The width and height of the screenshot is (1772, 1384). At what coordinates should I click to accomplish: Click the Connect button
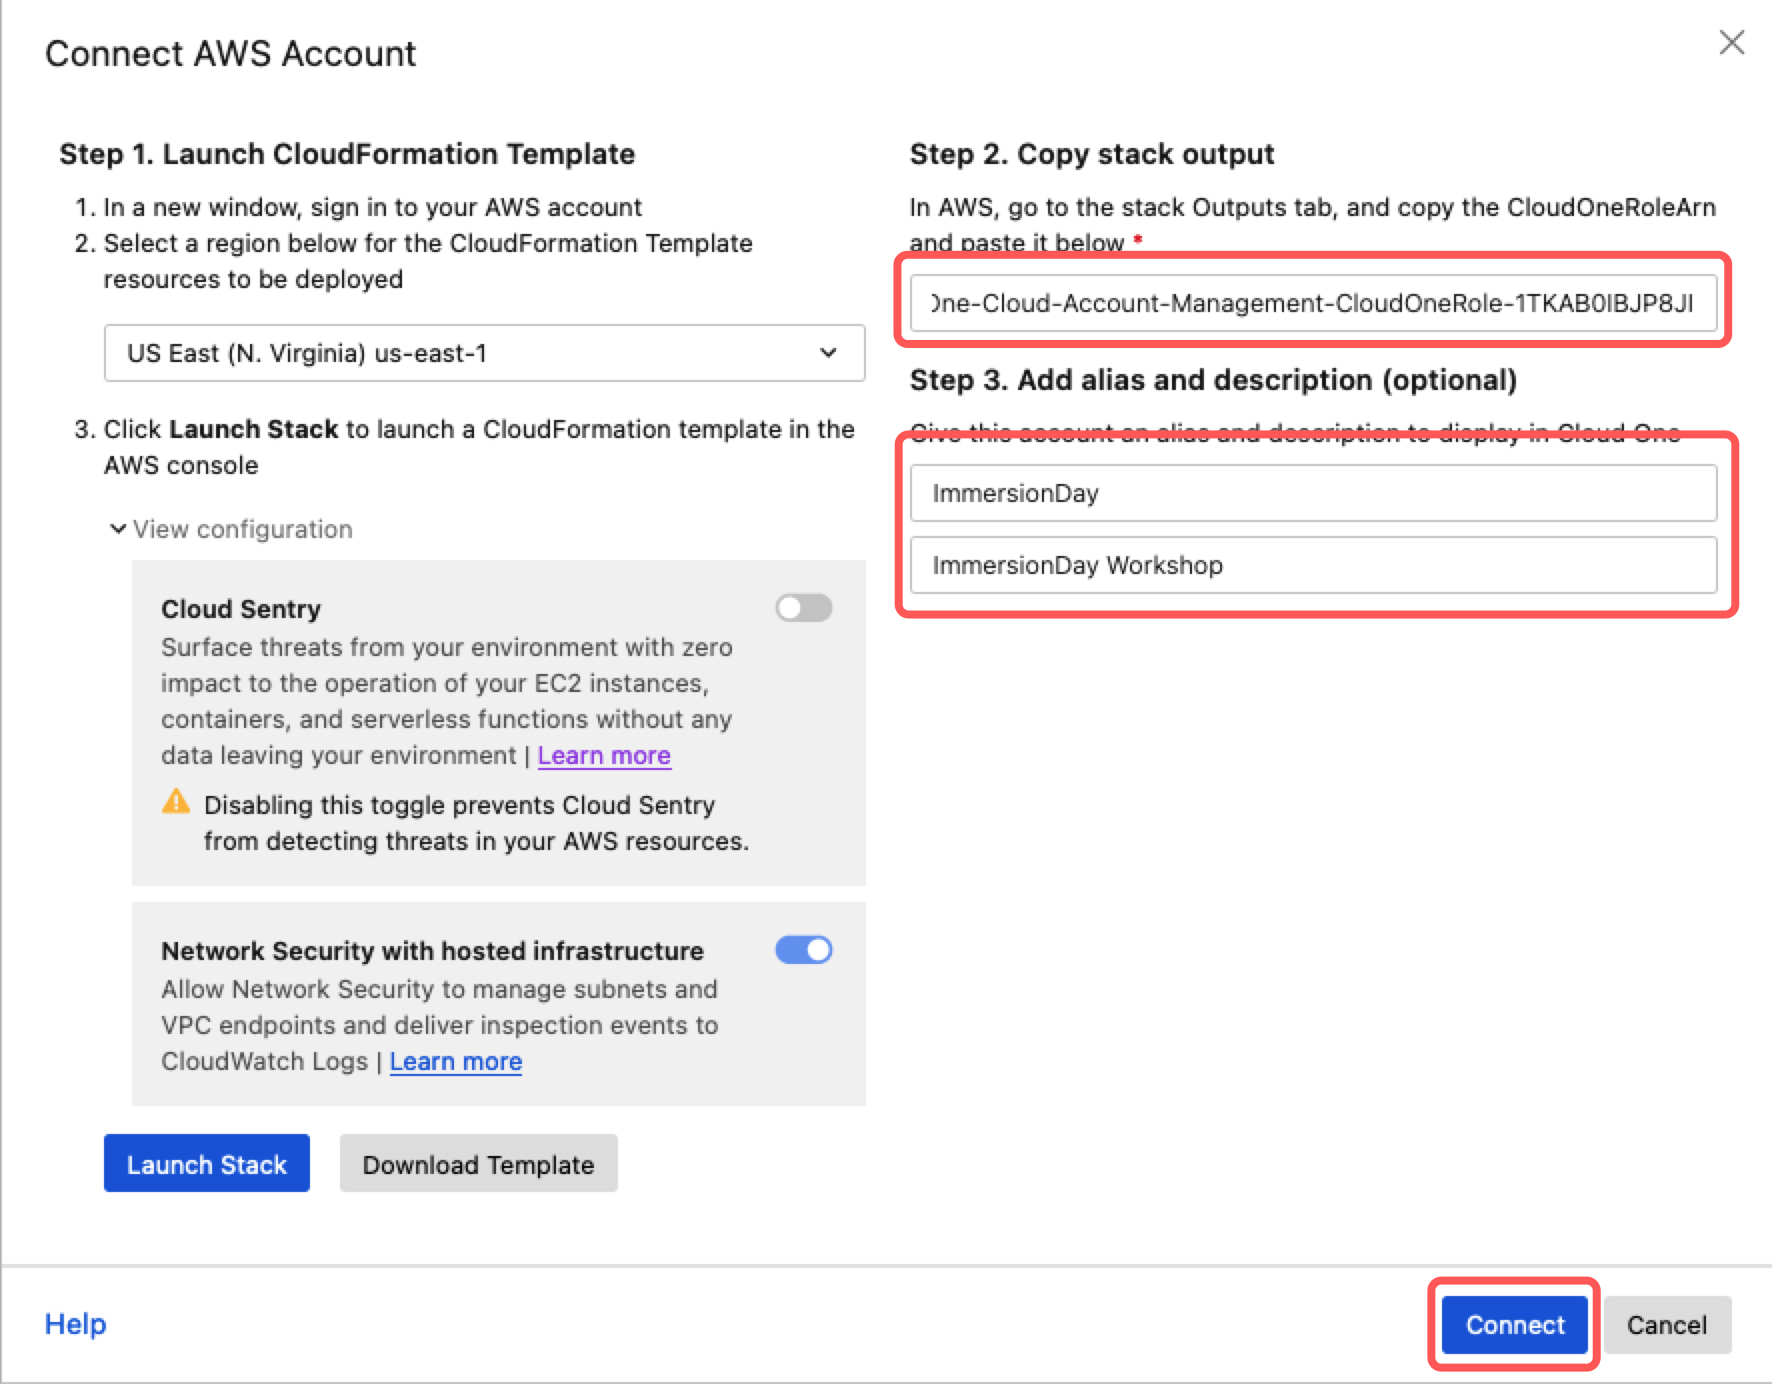[1515, 1325]
